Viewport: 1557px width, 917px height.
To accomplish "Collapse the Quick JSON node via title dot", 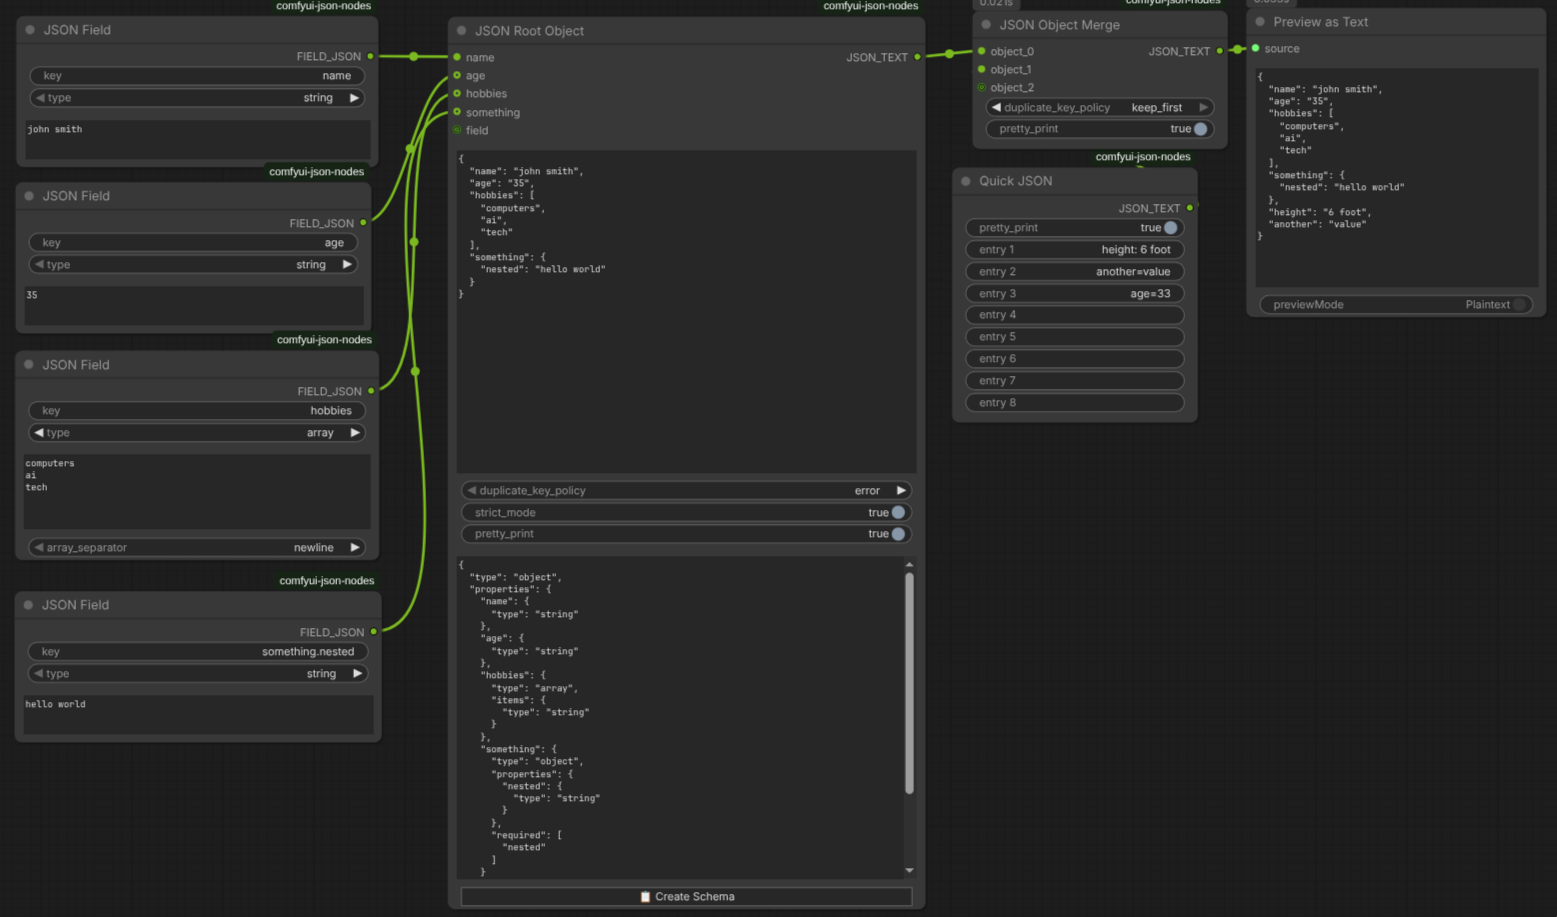I will [966, 181].
